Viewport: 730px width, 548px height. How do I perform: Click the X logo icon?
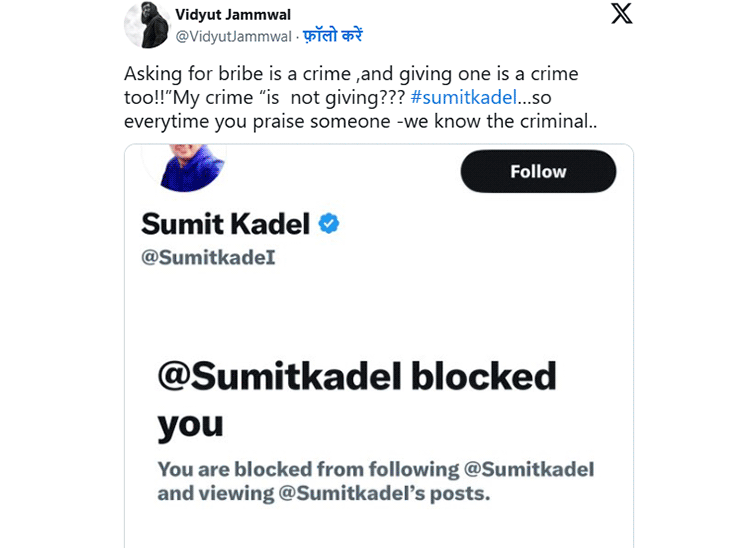click(x=621, y=14)
